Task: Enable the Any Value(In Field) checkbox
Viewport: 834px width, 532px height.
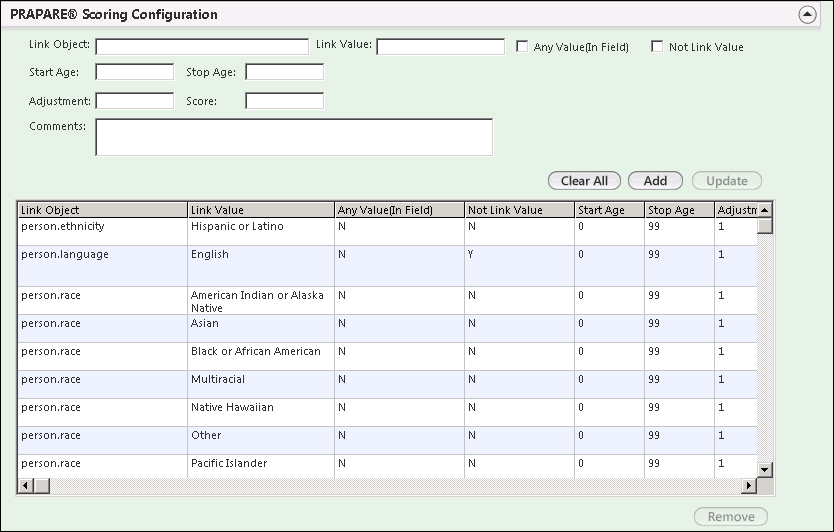Action: point(522,47)
